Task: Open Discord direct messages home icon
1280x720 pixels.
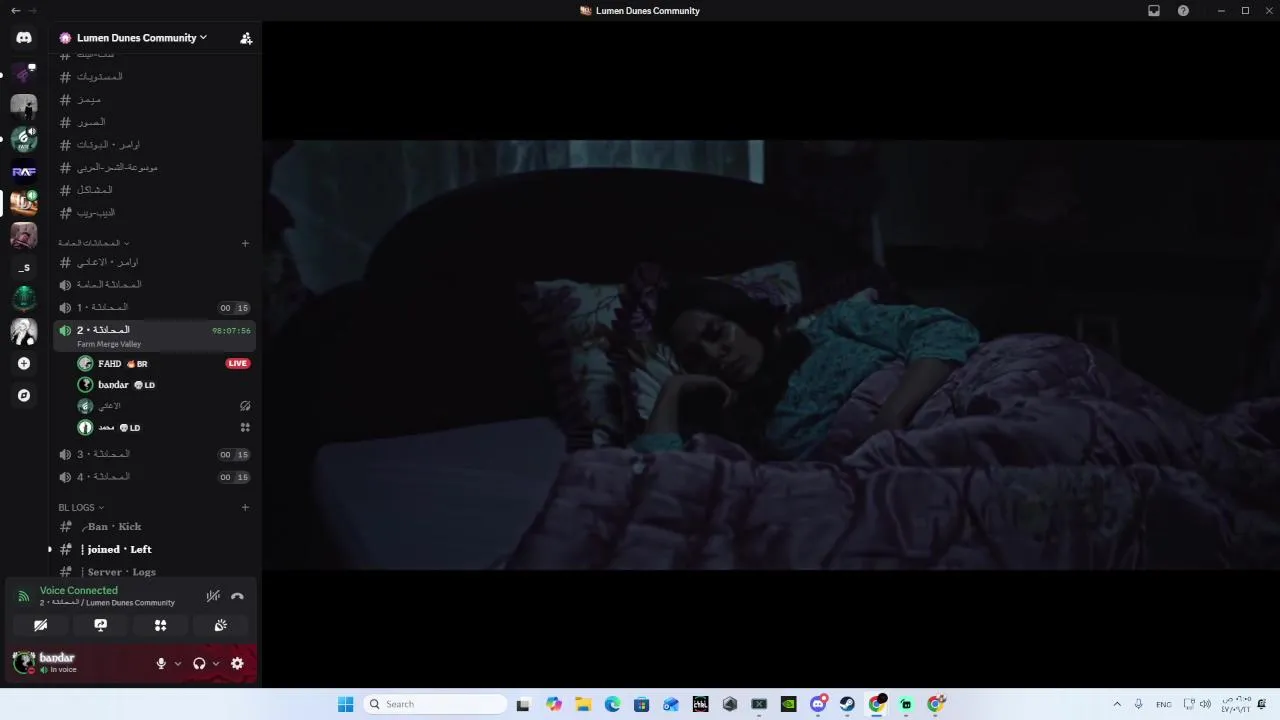Action: (24, 38)
